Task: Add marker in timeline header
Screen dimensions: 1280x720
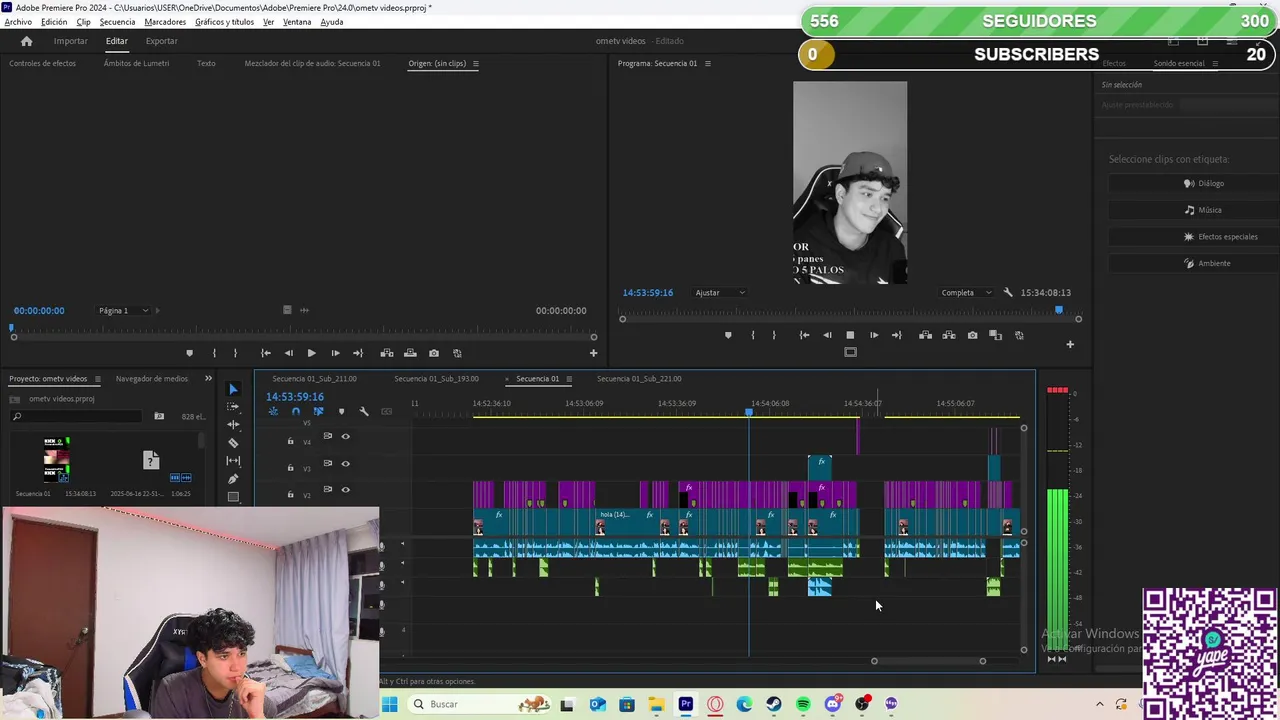Action: pyautogui.click(x=341, y=411)
